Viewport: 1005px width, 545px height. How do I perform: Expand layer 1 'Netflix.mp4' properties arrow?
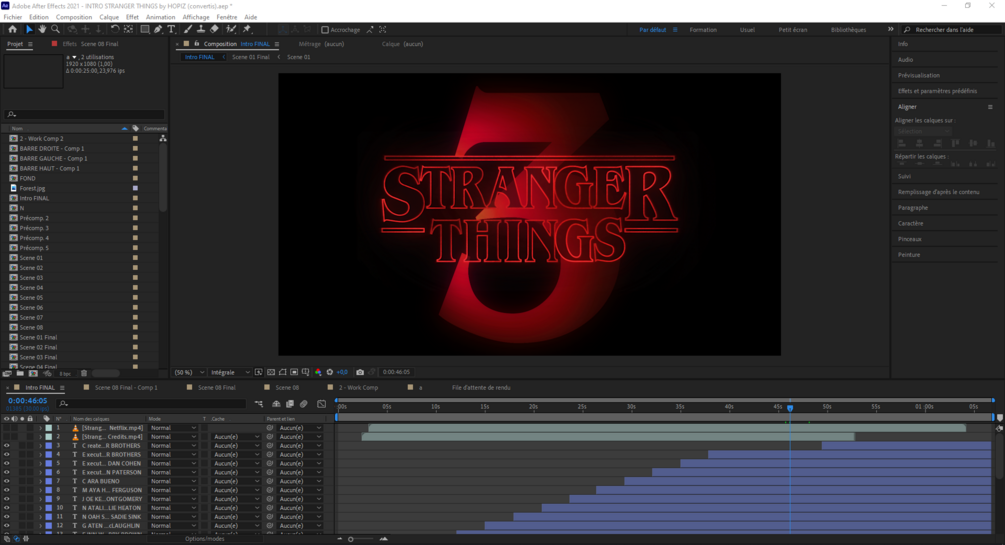[x=40, y=428]
